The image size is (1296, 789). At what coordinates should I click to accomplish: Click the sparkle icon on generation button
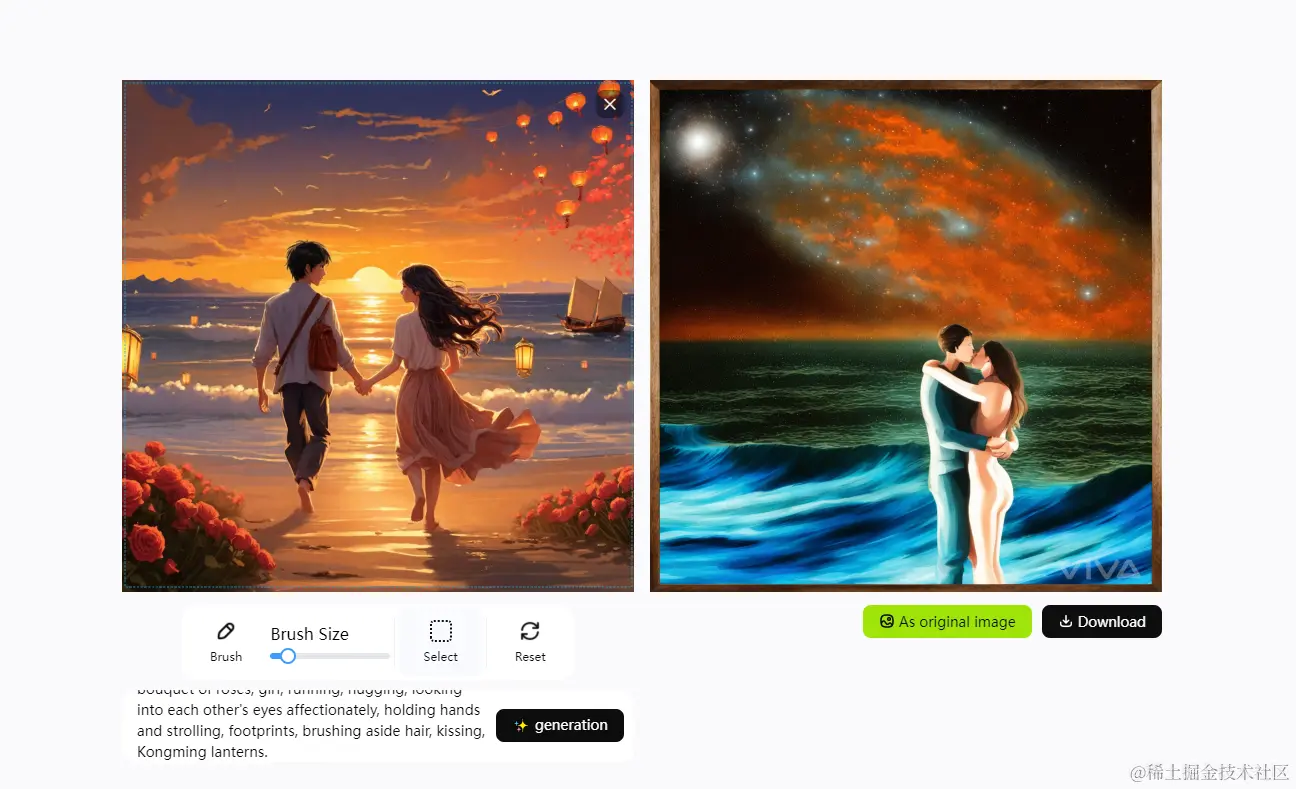click(x=521, y=726)
